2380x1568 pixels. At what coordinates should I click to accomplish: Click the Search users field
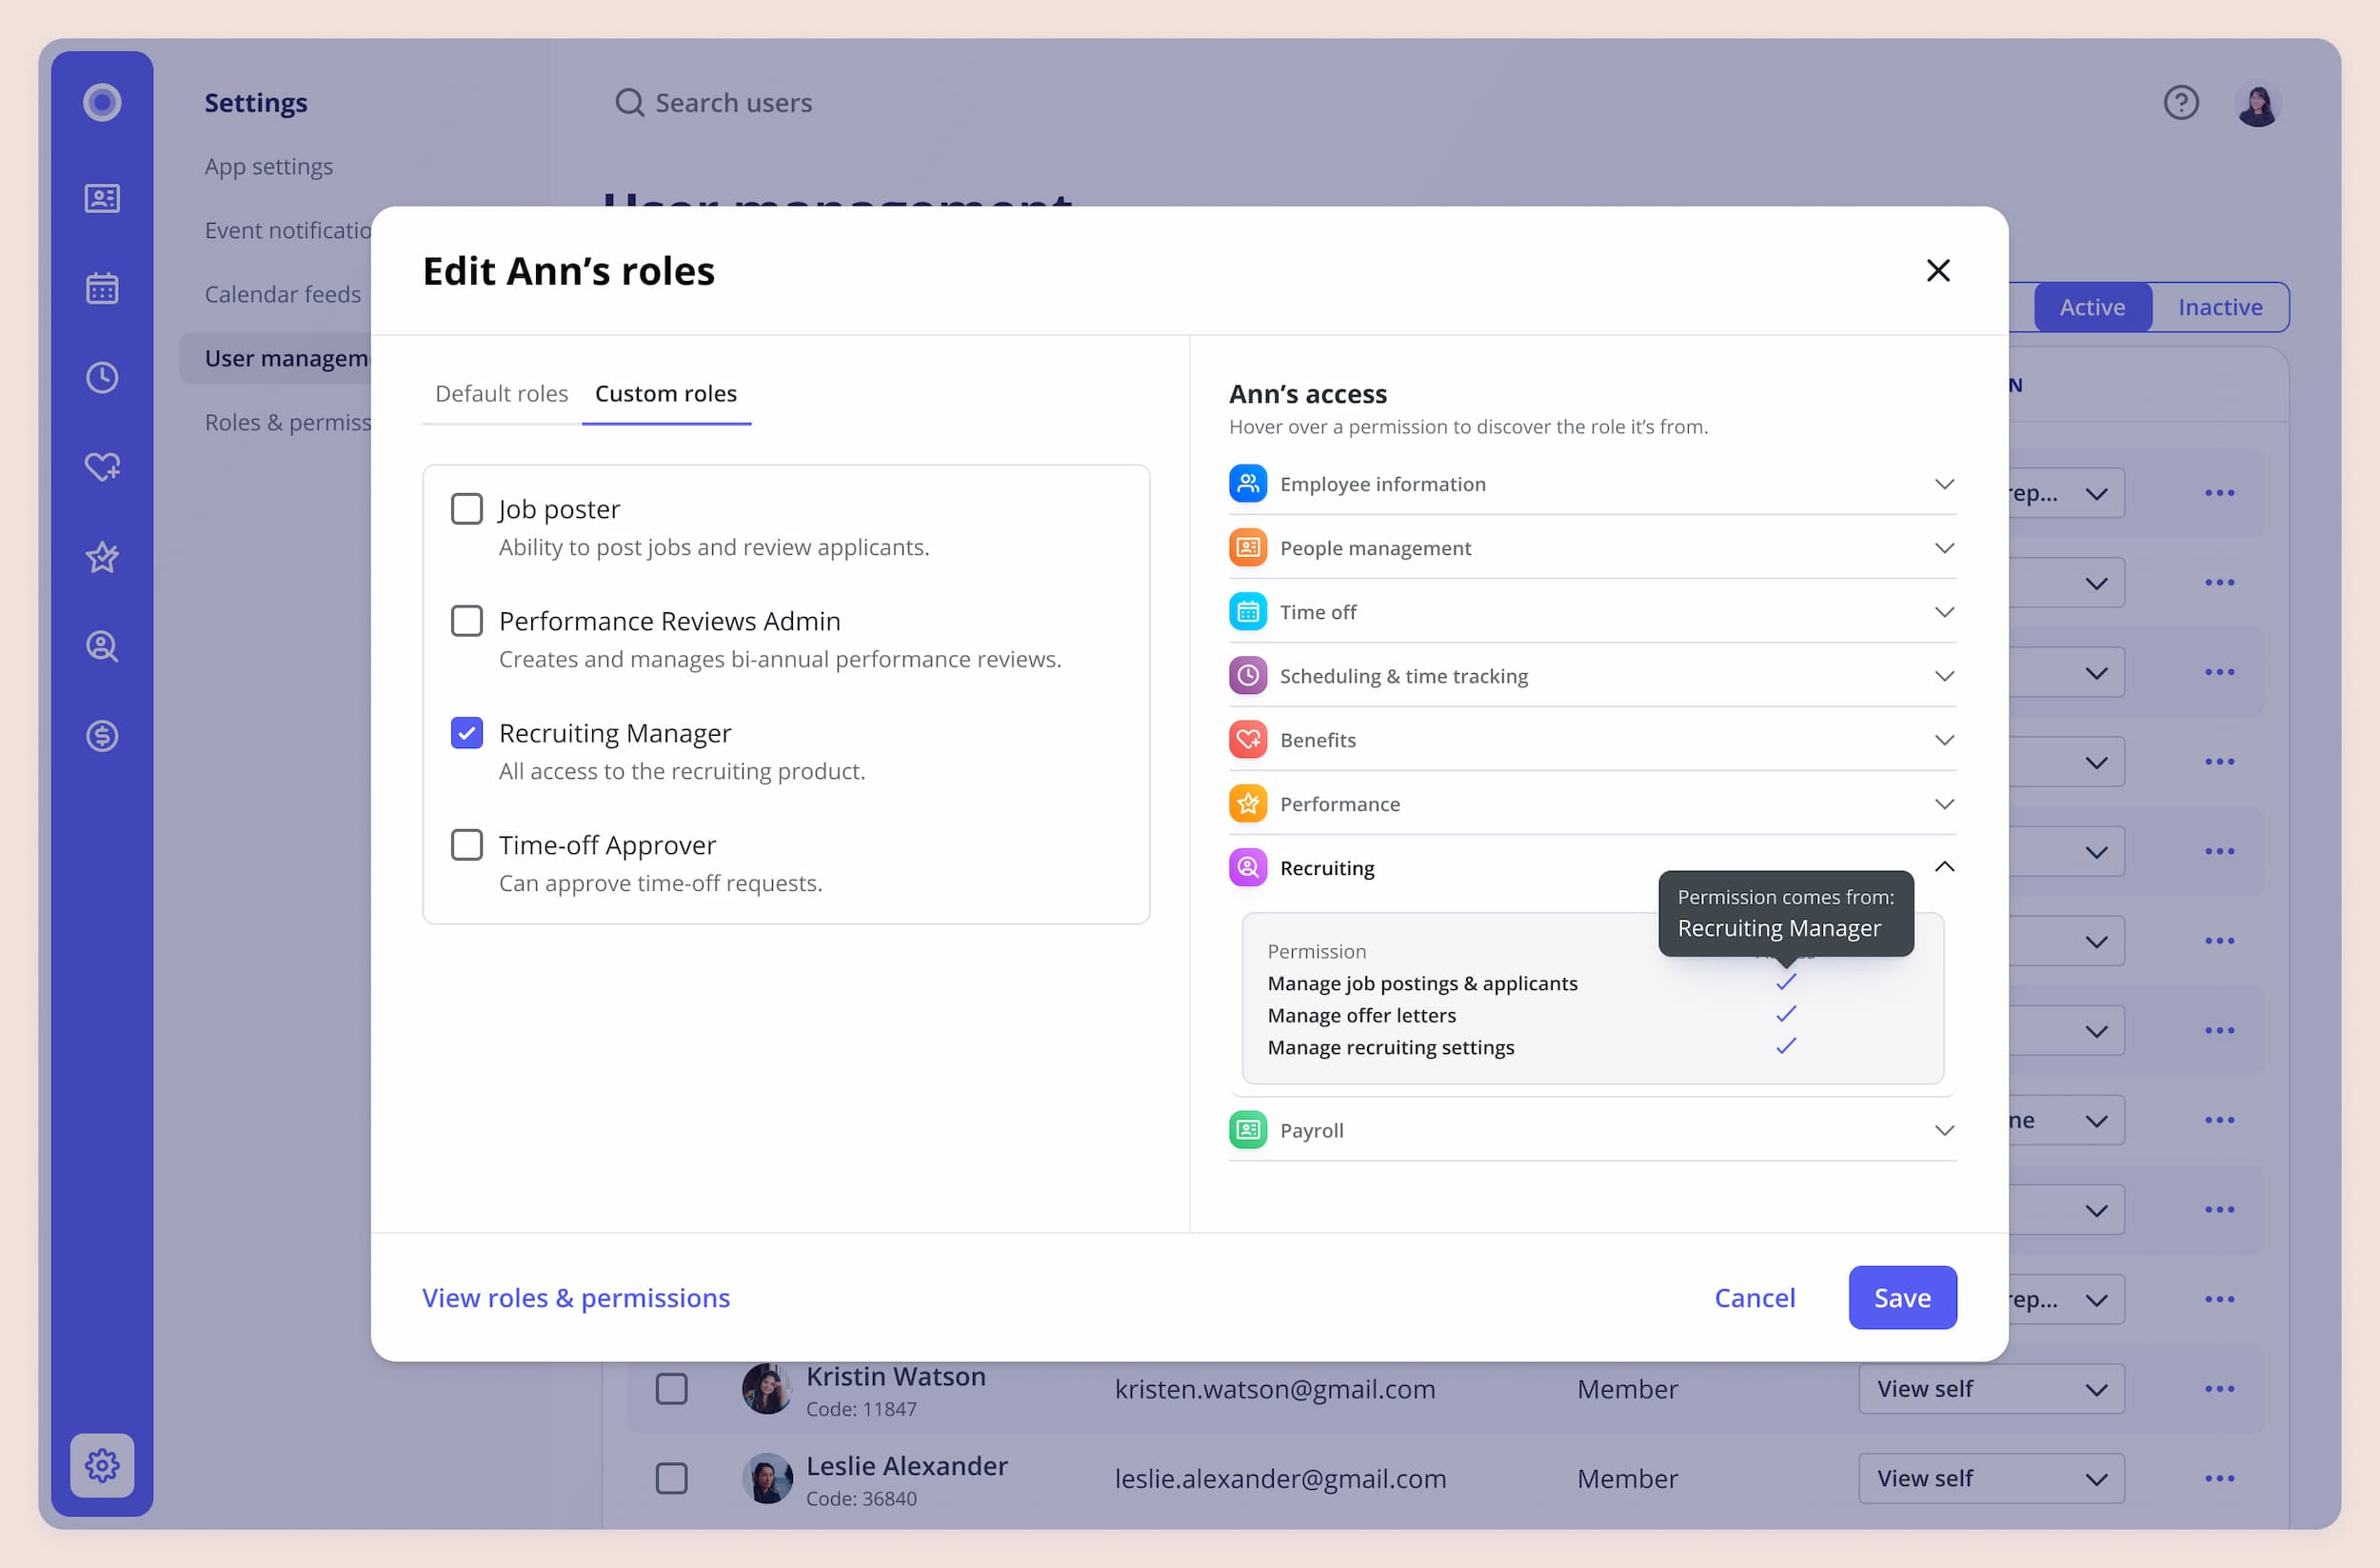pos(733,103)
